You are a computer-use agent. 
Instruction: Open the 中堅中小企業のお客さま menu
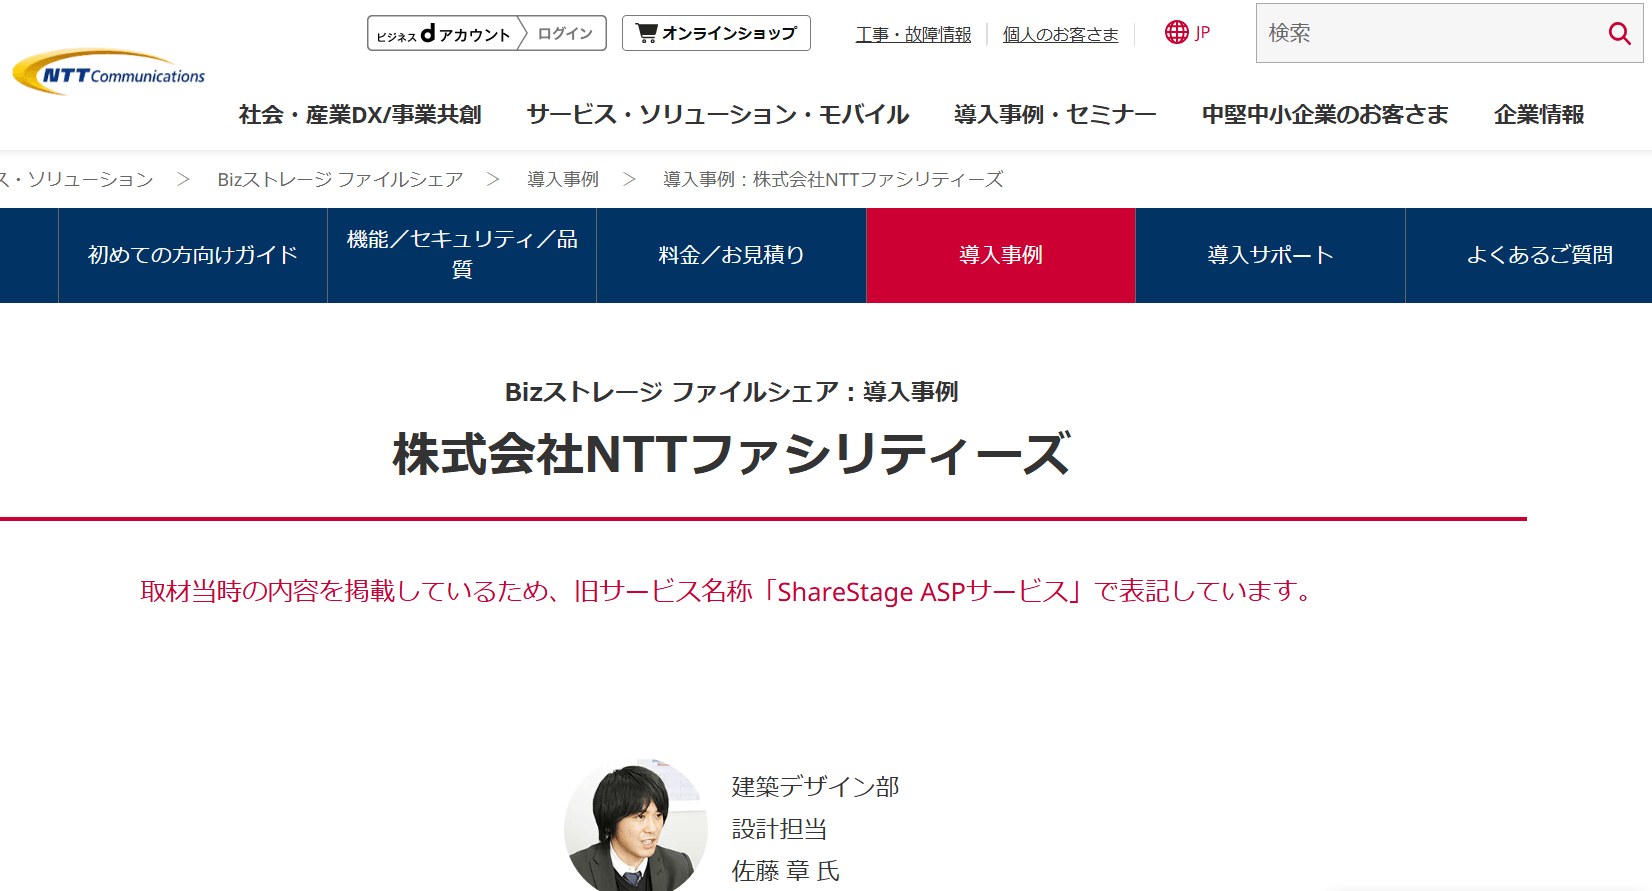[x=1325, y=115]
